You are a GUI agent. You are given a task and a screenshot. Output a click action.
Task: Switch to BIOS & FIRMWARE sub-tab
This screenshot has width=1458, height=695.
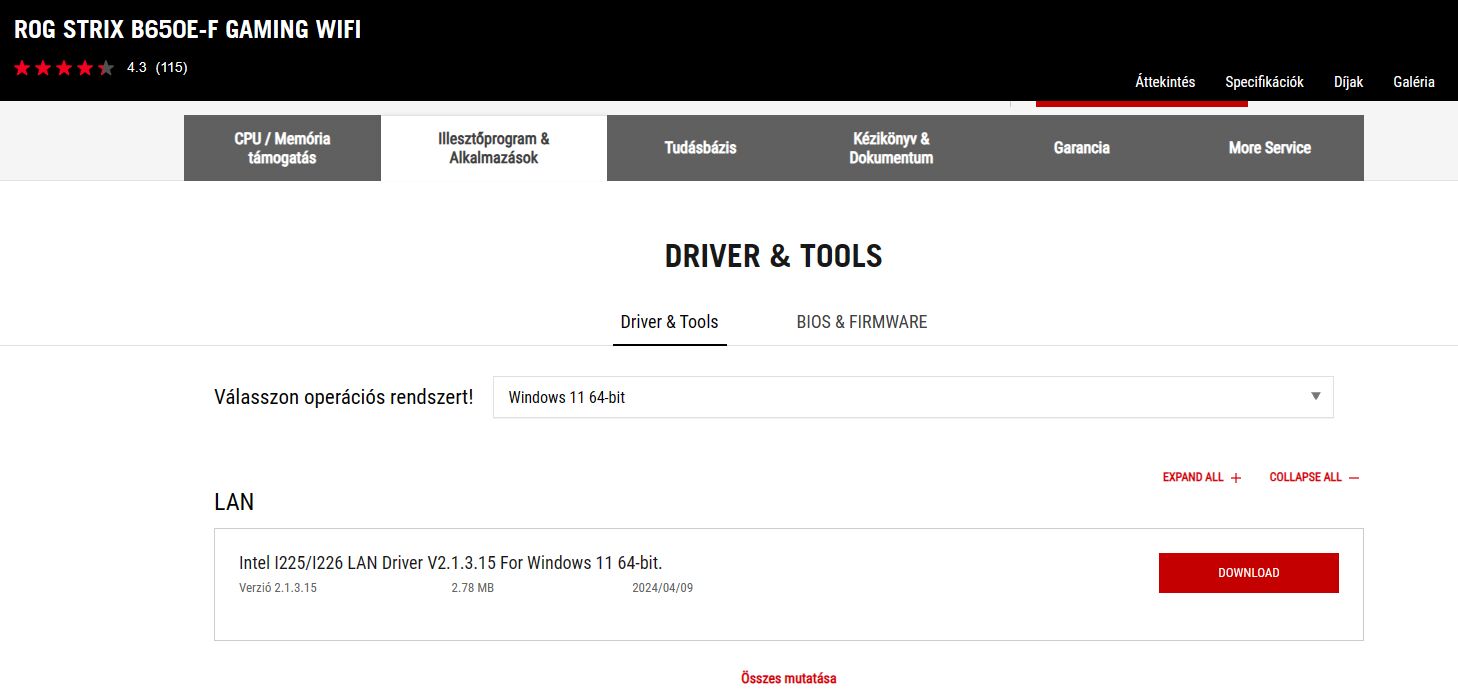pos(862,322)
